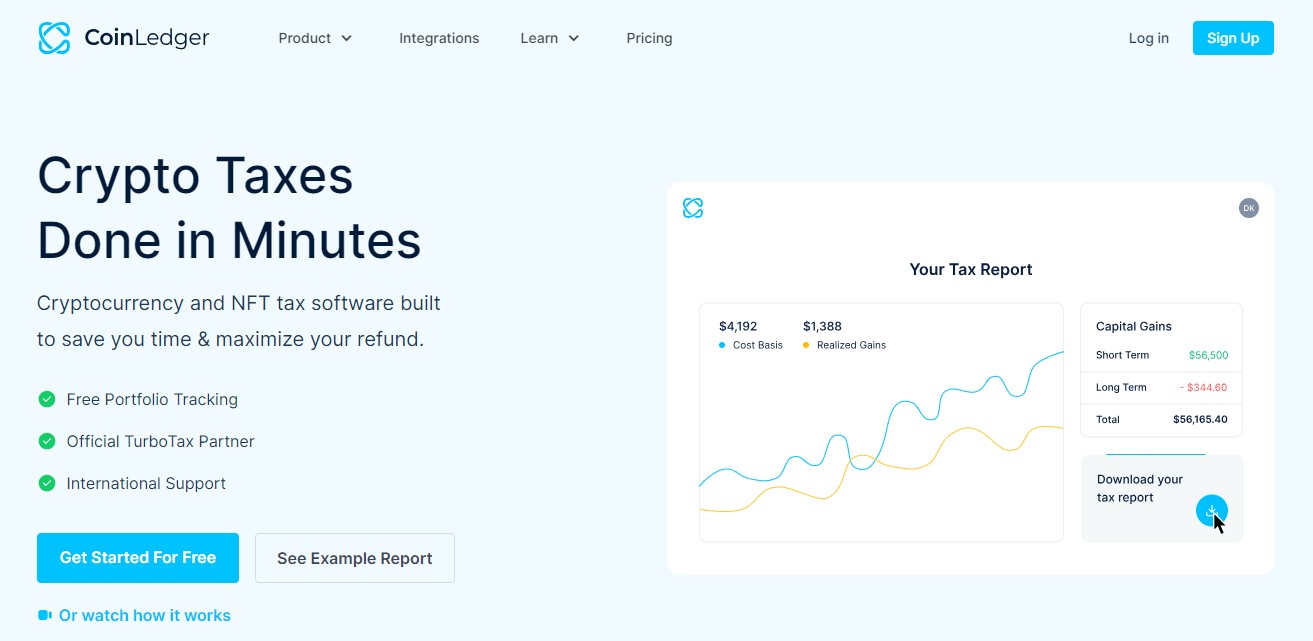Toggle the Cost Basis legend dot
The image size is (1313, 641).
722,345
